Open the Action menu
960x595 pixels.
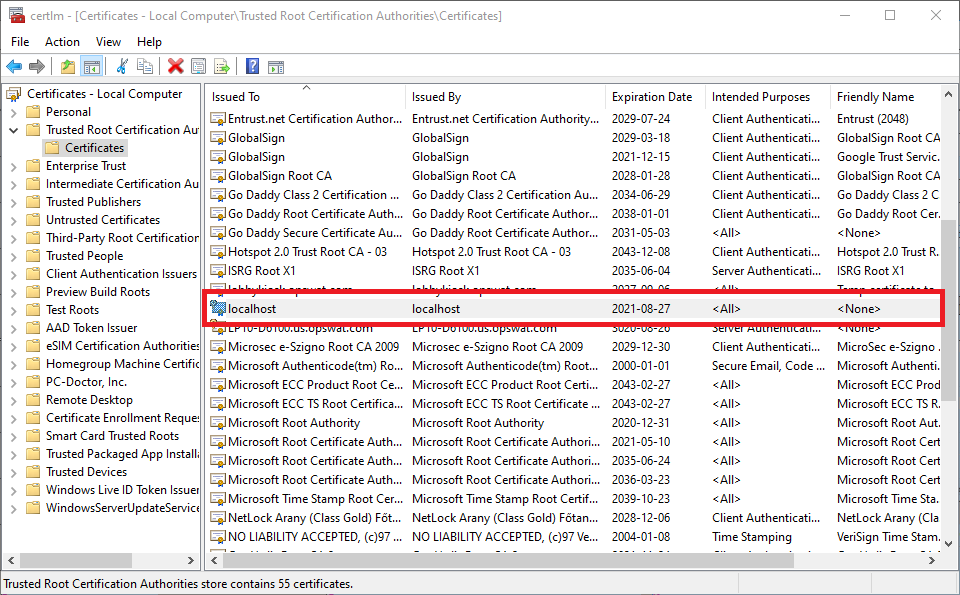pyautogui.click(x=62, y=42)
